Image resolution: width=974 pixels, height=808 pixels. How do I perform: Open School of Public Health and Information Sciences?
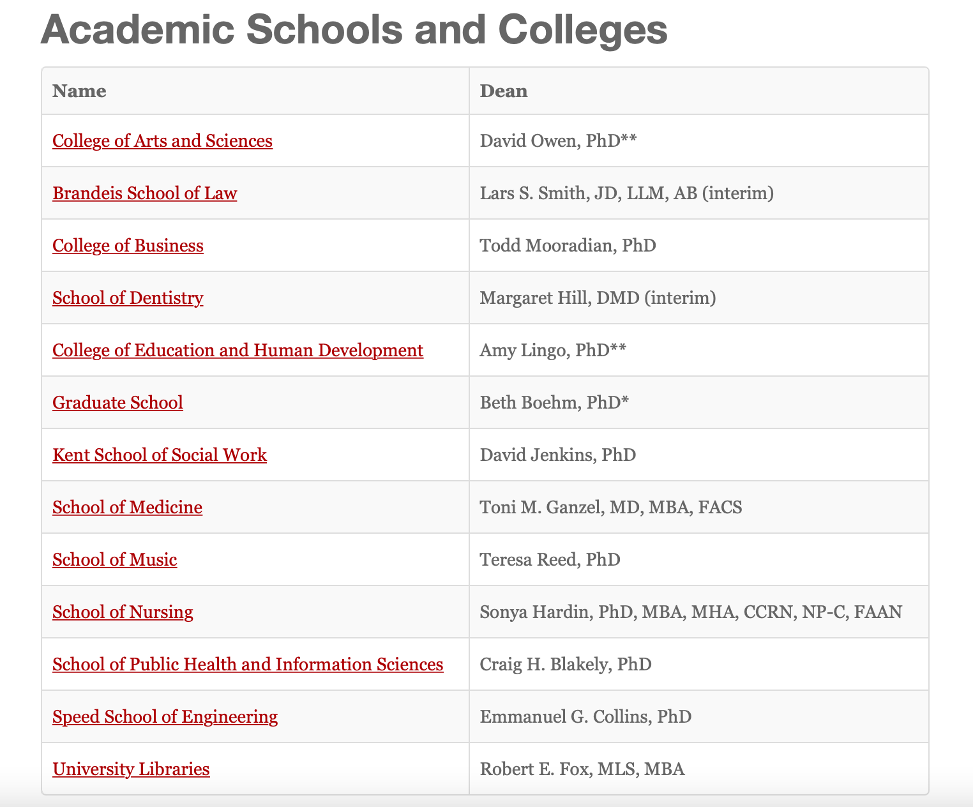click(247, 664)
